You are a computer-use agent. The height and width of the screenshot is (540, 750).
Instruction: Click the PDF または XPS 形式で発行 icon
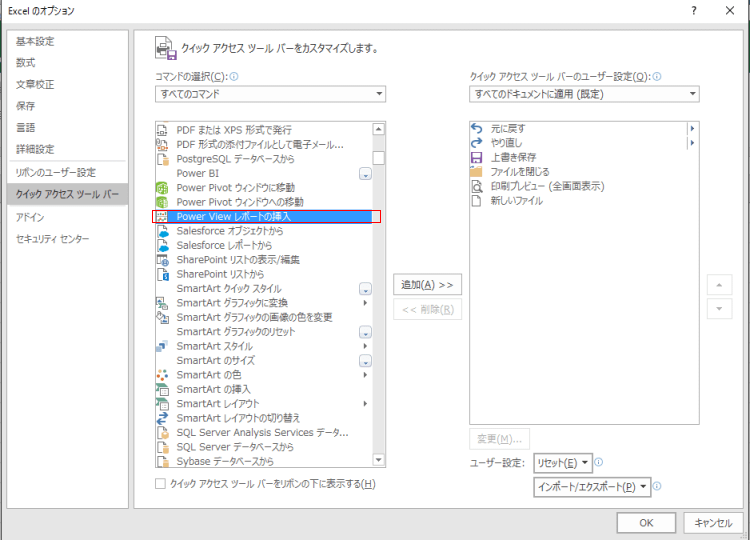click(x=163, y=130)
